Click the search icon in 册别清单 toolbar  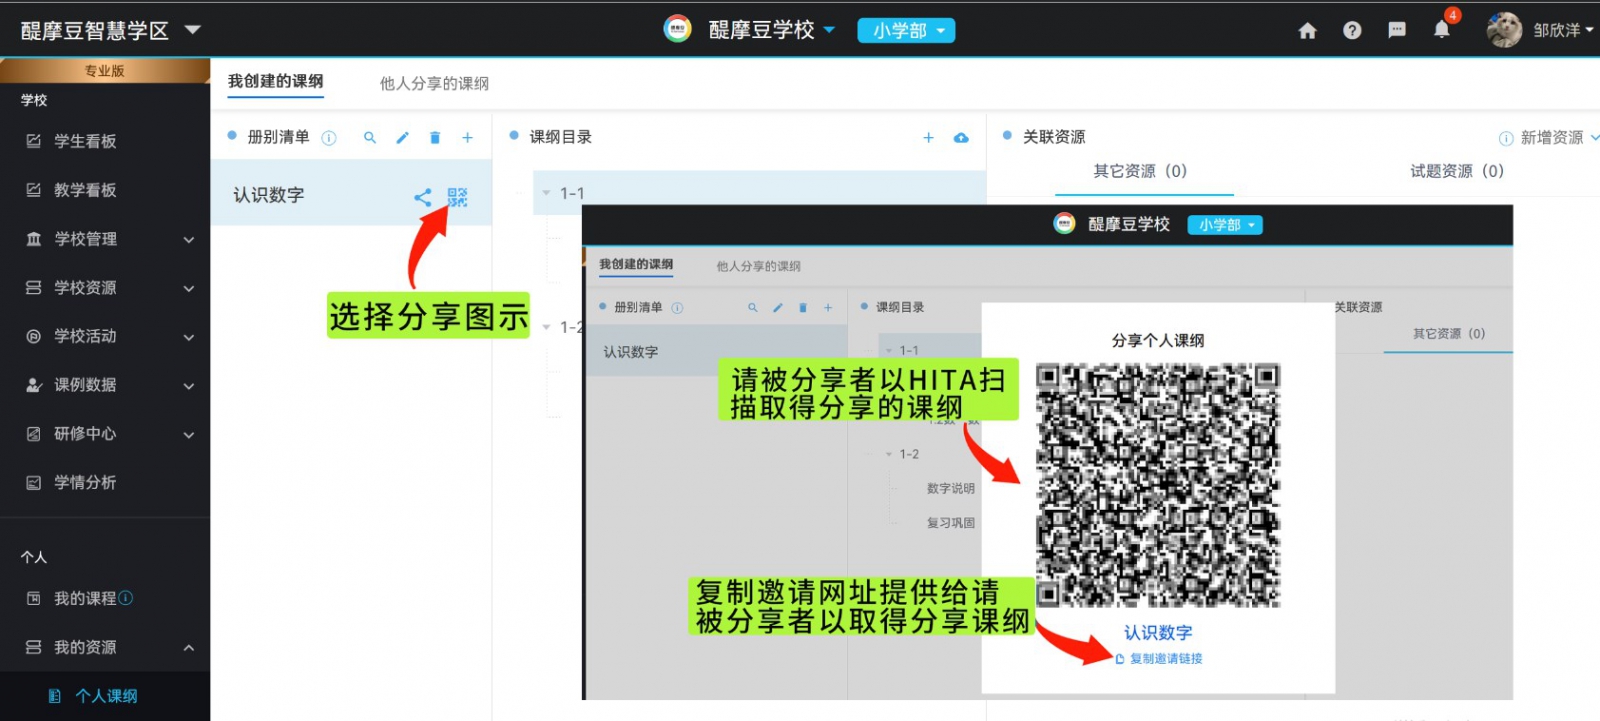coord(370,138)
